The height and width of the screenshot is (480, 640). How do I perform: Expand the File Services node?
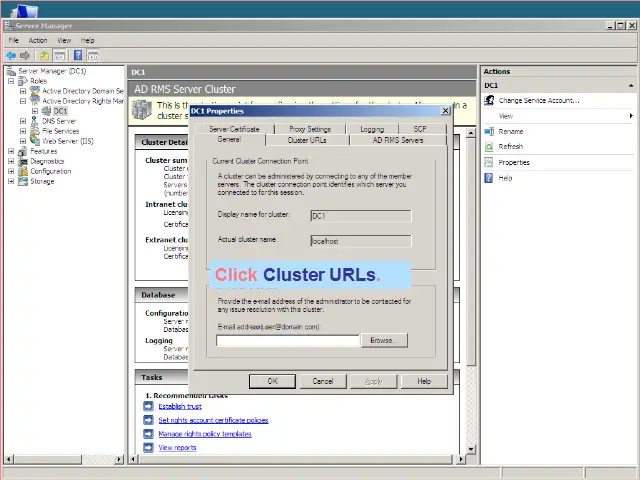pyautogui.click(x=23, y=131)
